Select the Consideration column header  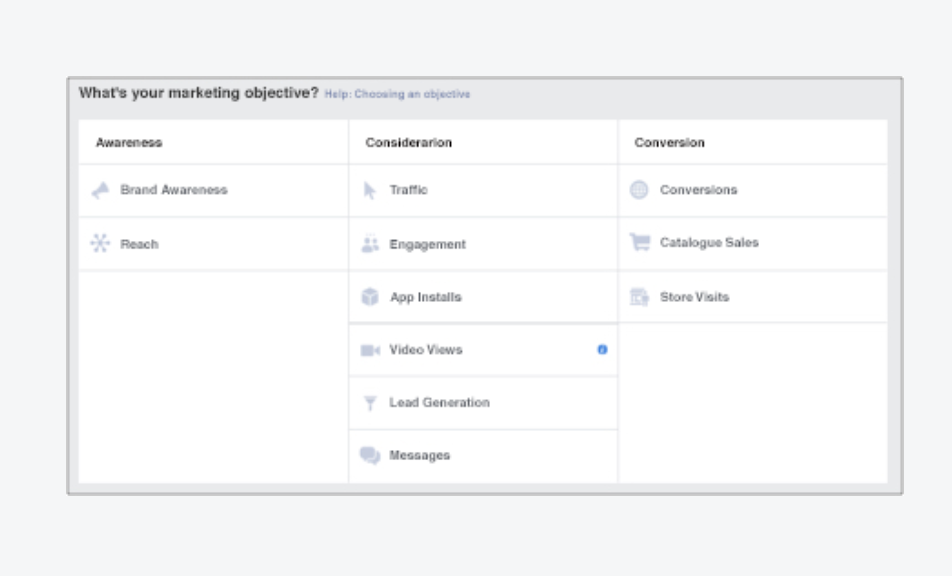pyautogui.click(x=408, y=143)
